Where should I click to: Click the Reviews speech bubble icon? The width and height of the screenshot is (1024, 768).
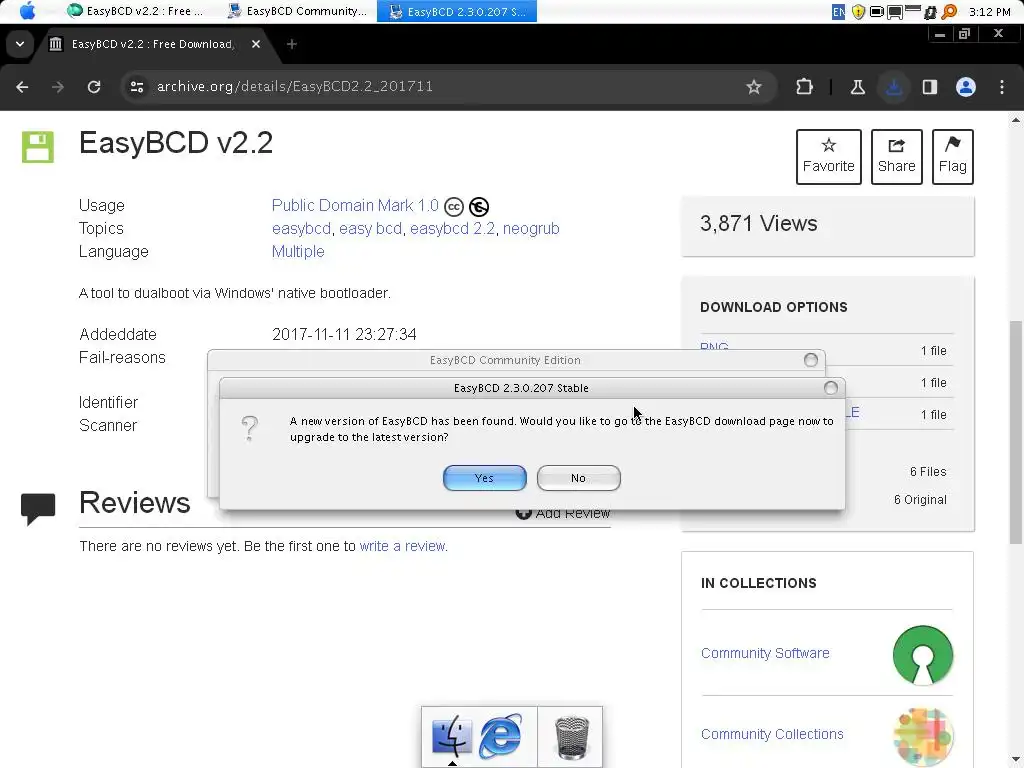pos(38,509)
